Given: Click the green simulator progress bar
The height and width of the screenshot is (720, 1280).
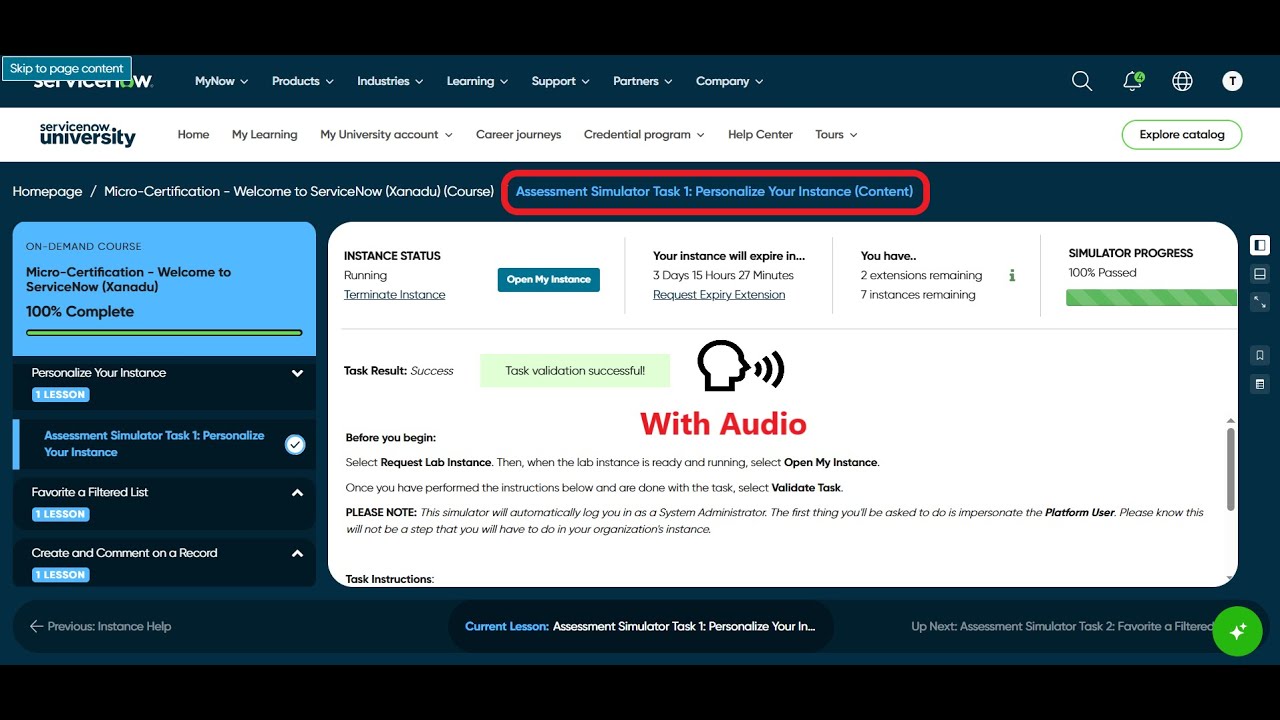Looking at the screenshot, I should 1151,297.
